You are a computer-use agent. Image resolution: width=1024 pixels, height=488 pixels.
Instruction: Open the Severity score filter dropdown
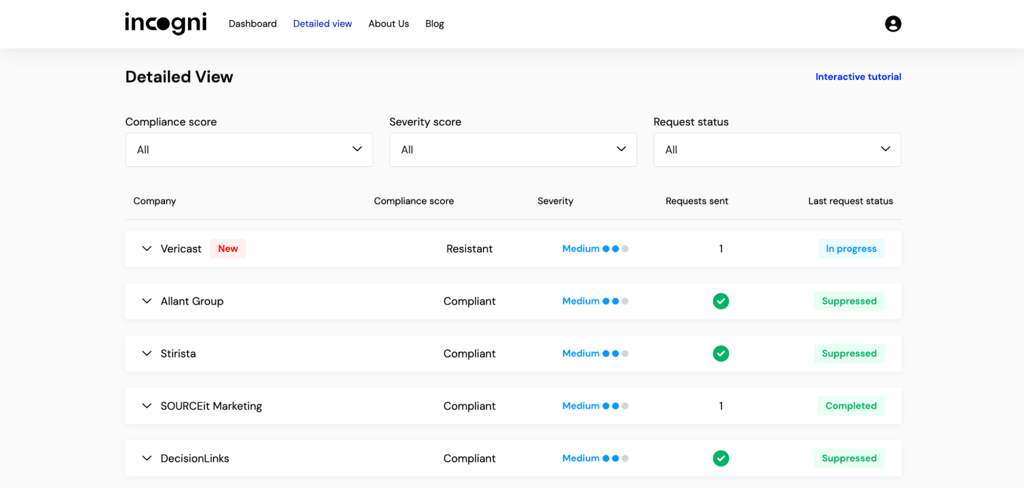pos(513,150)
